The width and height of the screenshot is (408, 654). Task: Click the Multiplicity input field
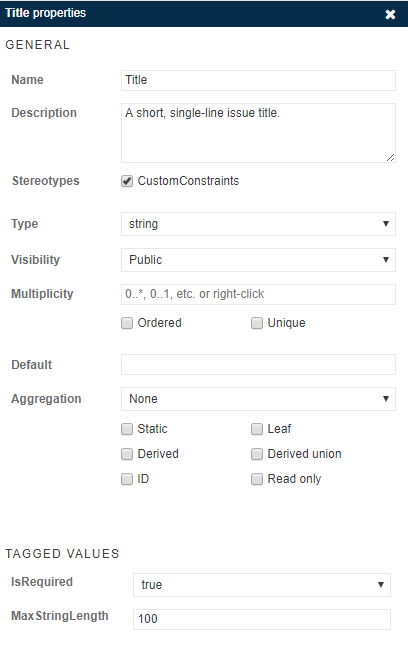(x=258, y=294)
